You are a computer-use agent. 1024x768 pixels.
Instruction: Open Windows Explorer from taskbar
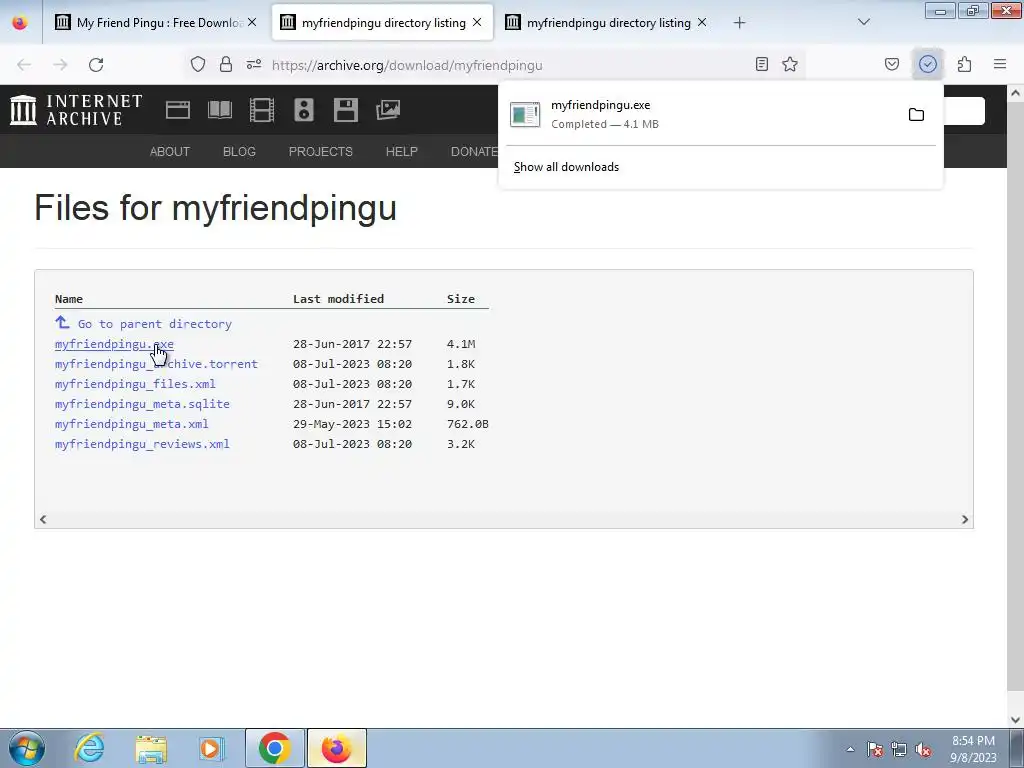151,748
